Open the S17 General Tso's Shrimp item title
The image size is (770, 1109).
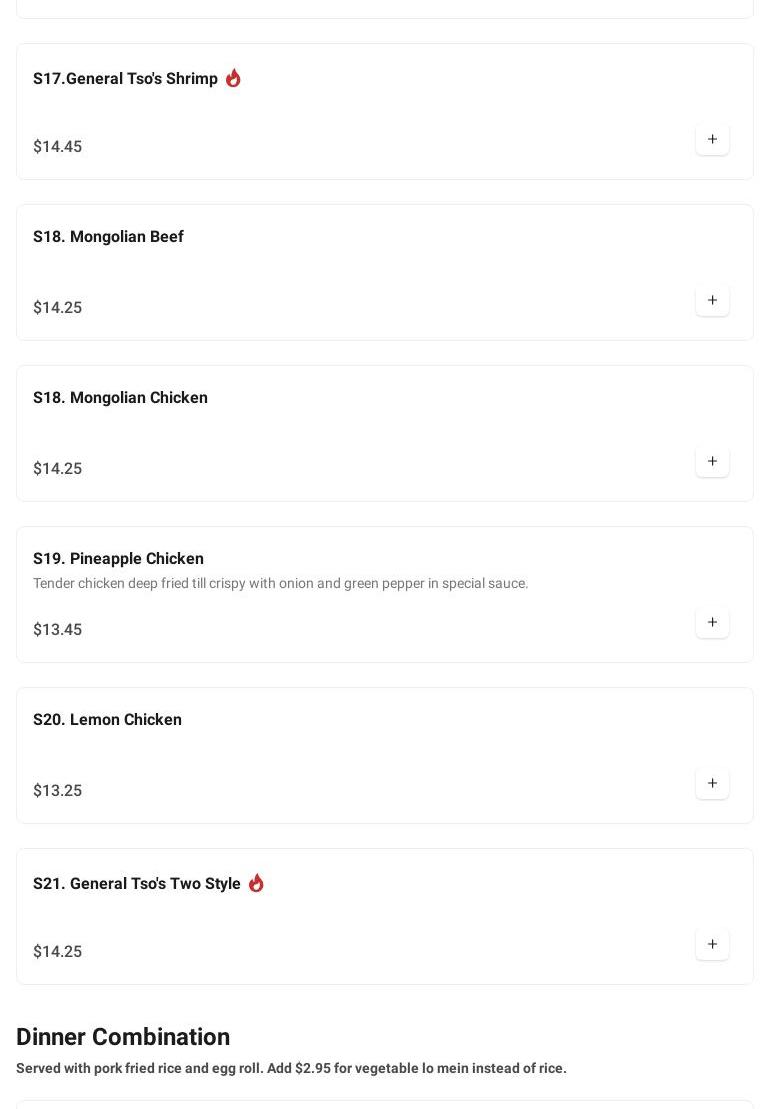coord(125,79)
